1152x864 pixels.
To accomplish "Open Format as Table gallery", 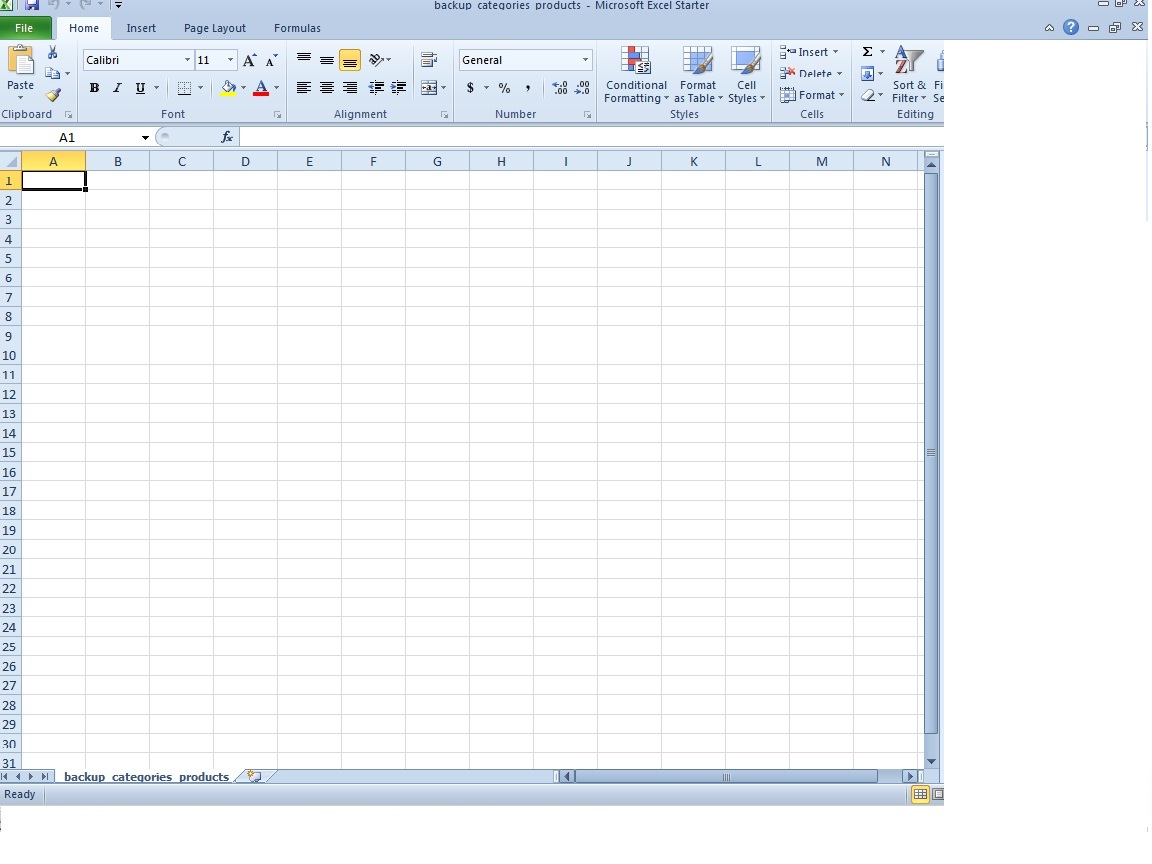I will click(x=698, y=75).
